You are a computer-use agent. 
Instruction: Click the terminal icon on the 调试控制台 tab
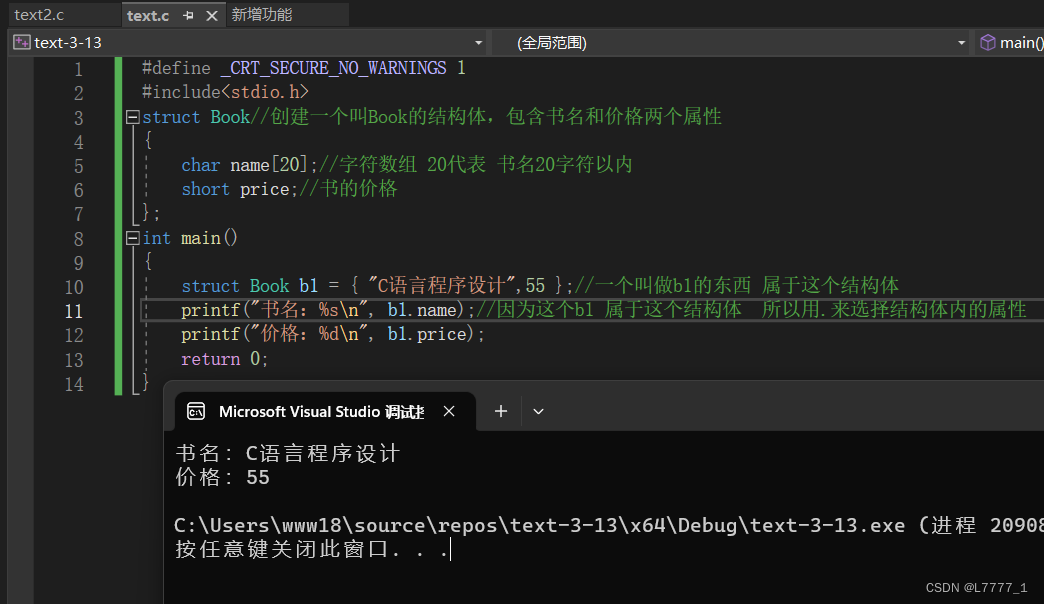tap(196, 411)
